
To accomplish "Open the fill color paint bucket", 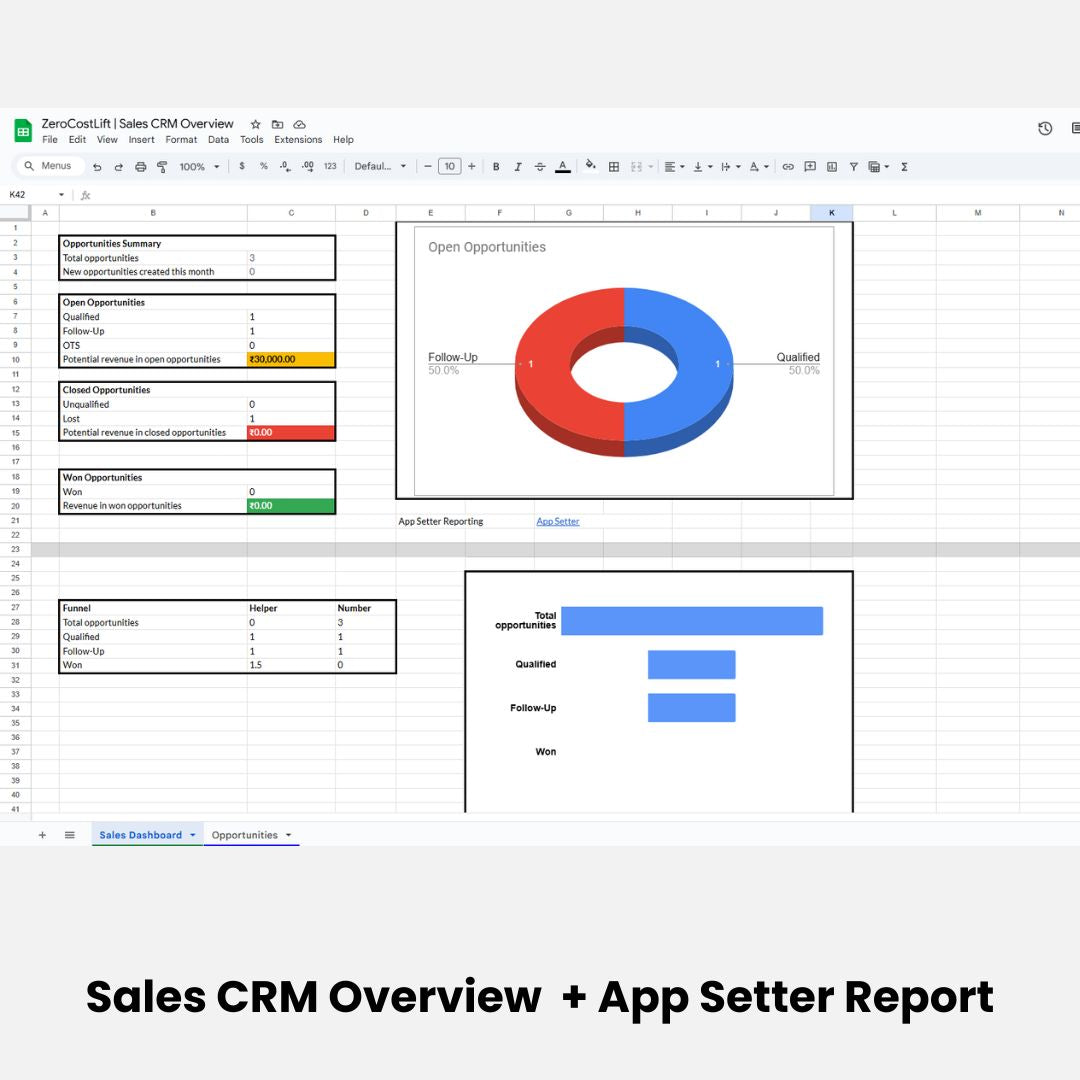I will (590, 167).
